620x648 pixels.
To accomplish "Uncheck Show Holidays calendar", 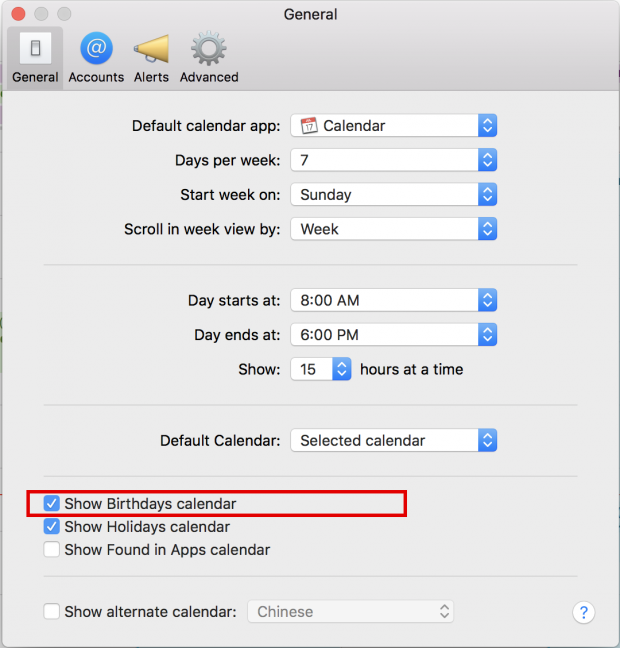I will [52, 527].
